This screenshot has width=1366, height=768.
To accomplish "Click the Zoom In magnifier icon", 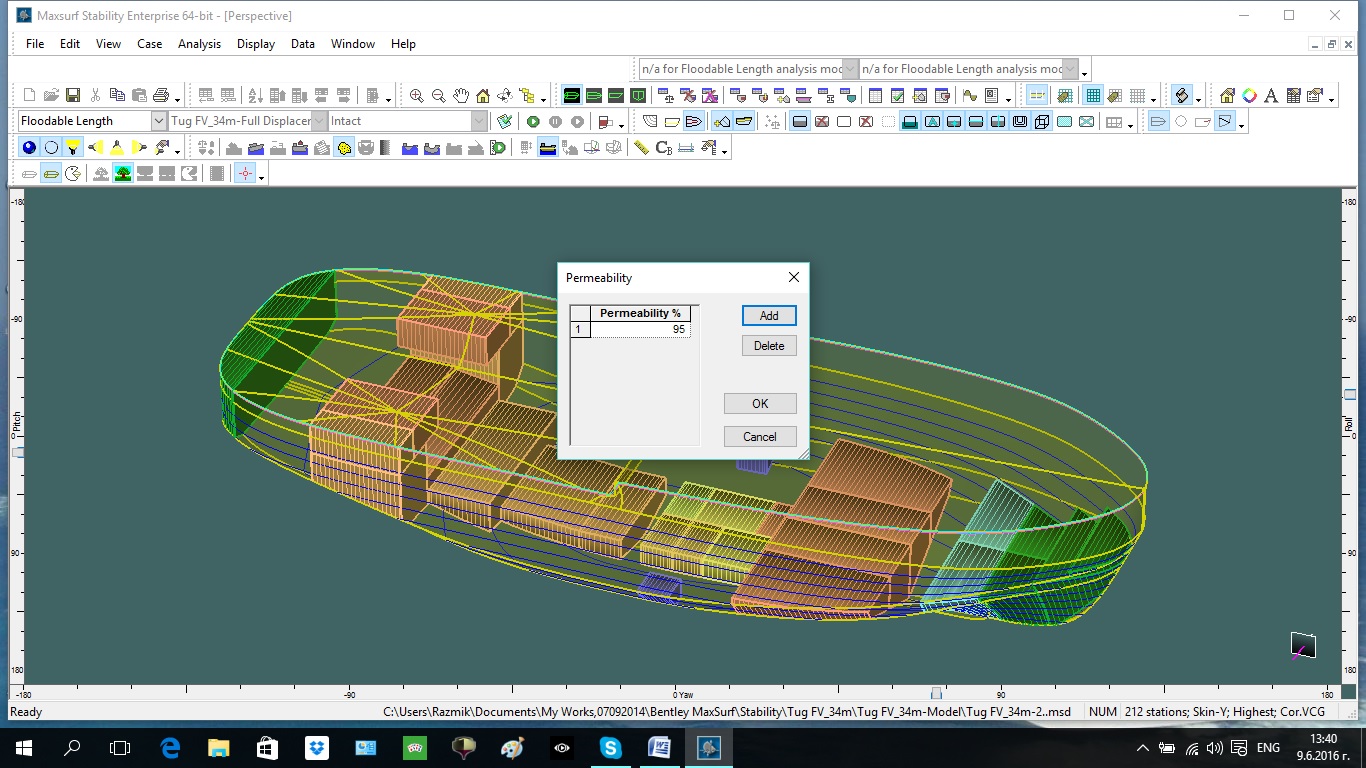I will click(x=417, y=96).
